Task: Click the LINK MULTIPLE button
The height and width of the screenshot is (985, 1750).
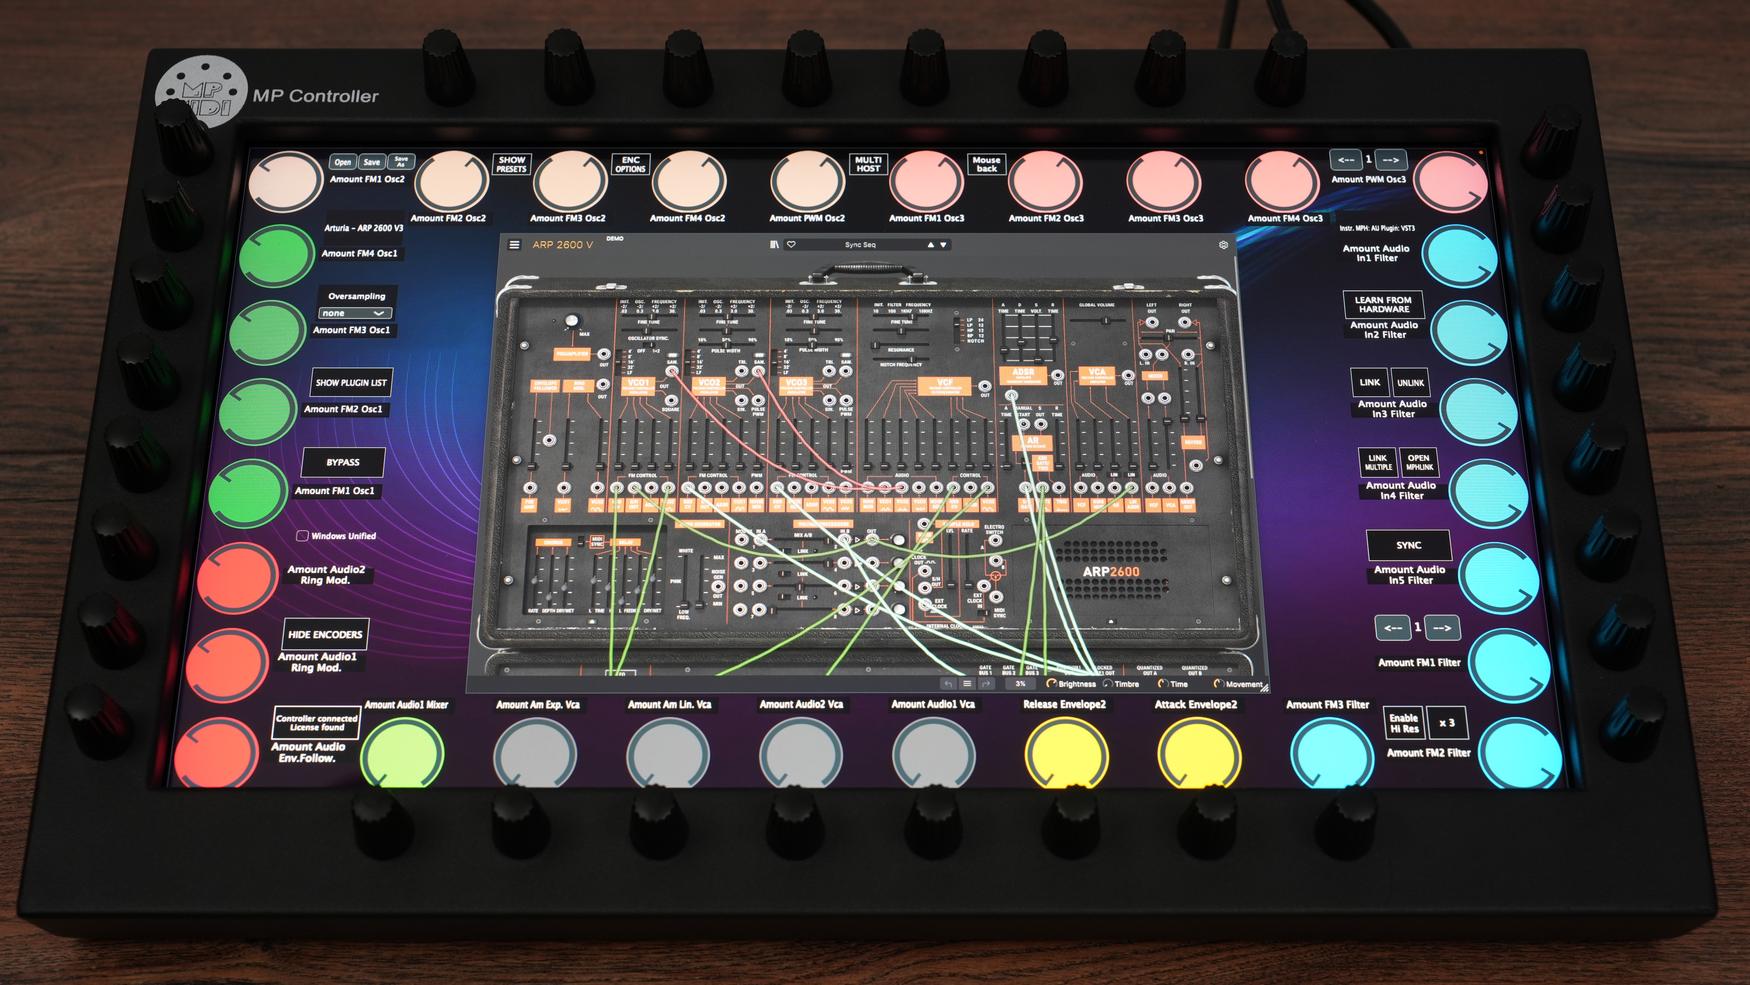Action: (x=1378, y=462)
